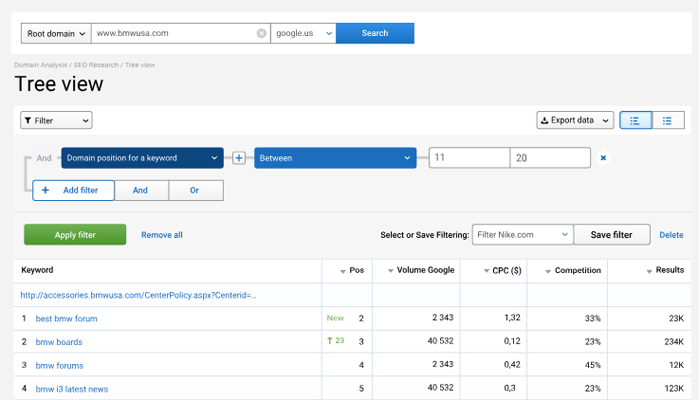Click the 12K results value
Screen dimensions: 700x400
click(676, 365)
